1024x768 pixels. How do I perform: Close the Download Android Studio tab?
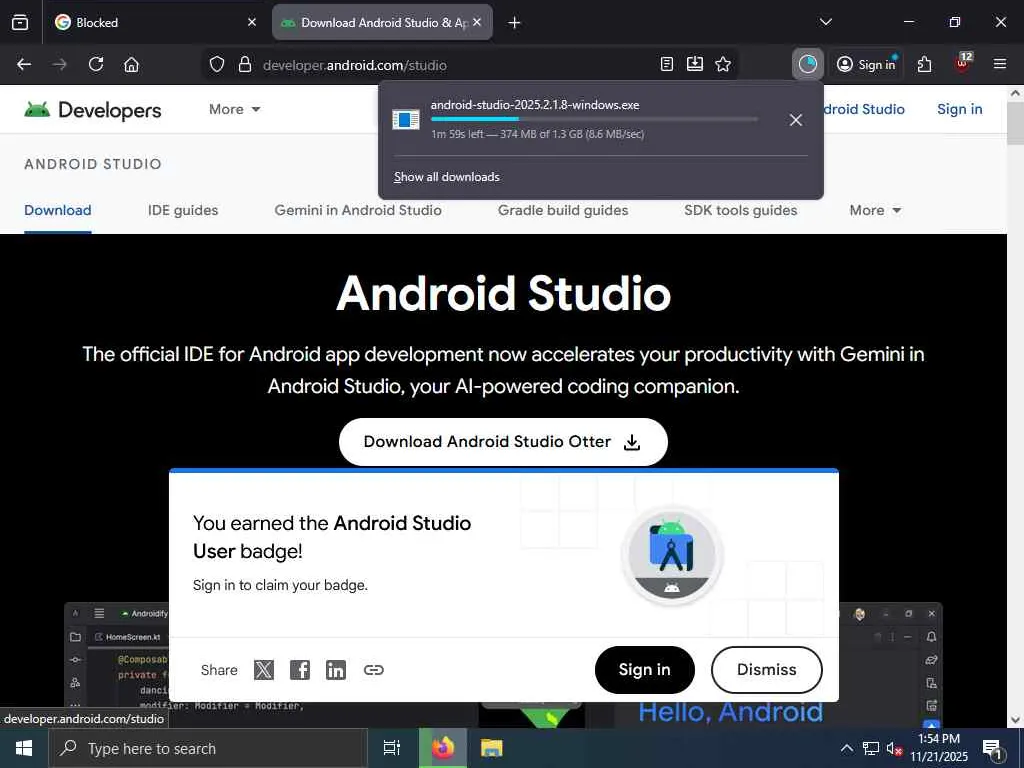477,22
